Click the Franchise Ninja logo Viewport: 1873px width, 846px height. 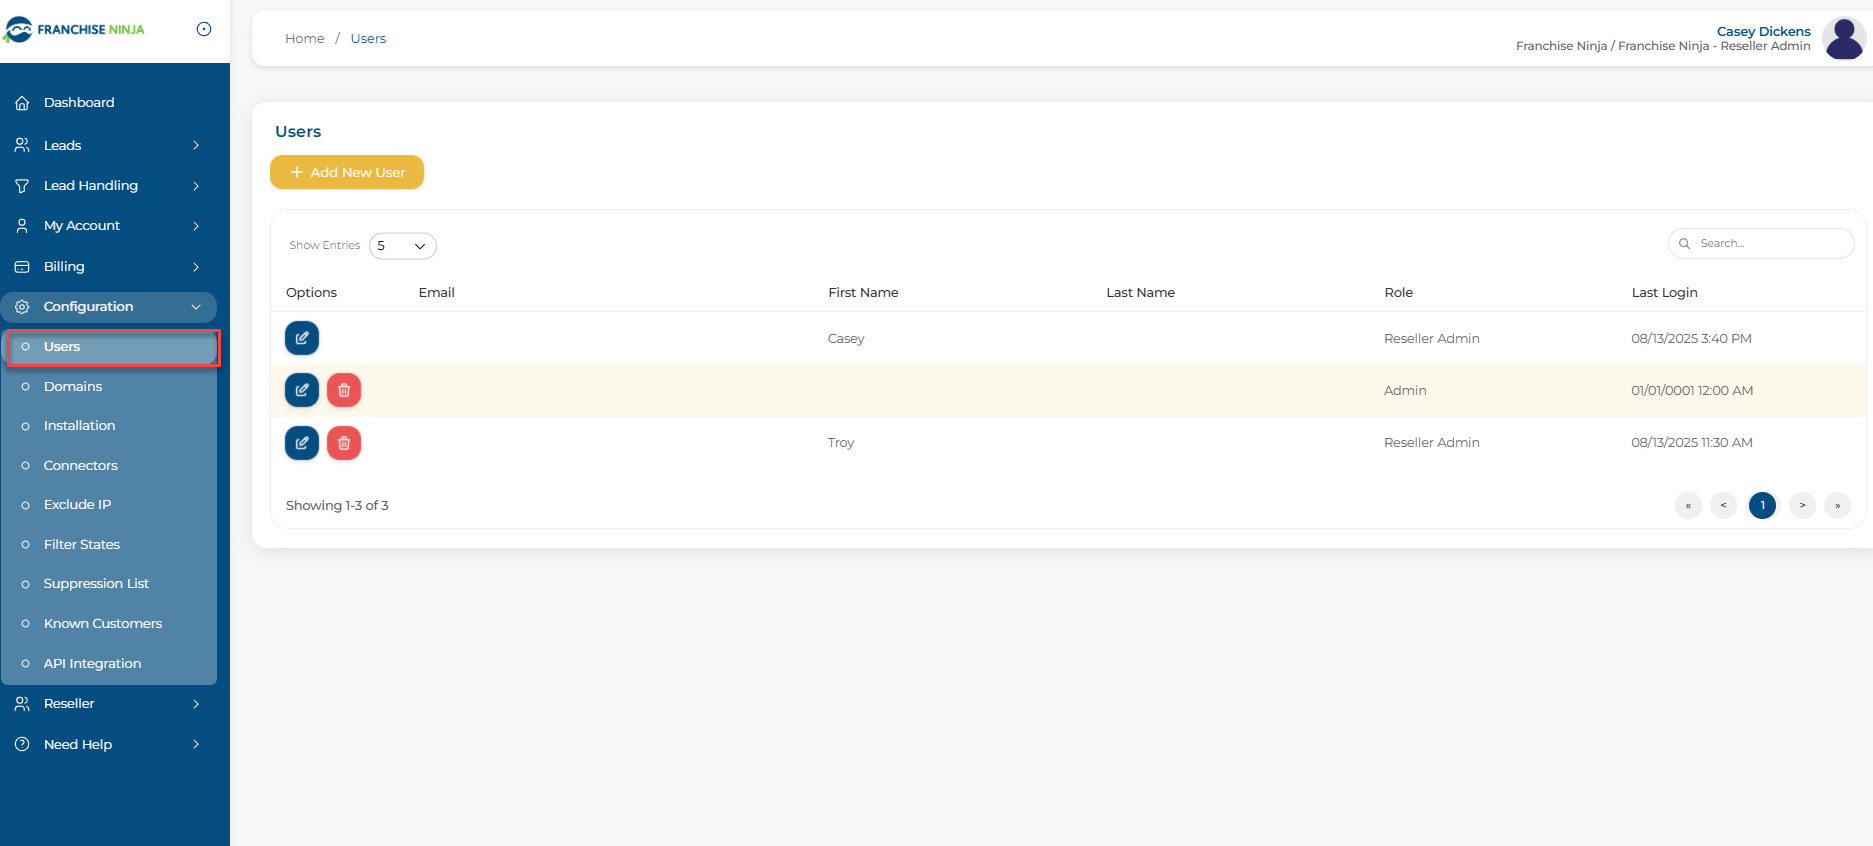pyautogui.click(x=75, y=30)
